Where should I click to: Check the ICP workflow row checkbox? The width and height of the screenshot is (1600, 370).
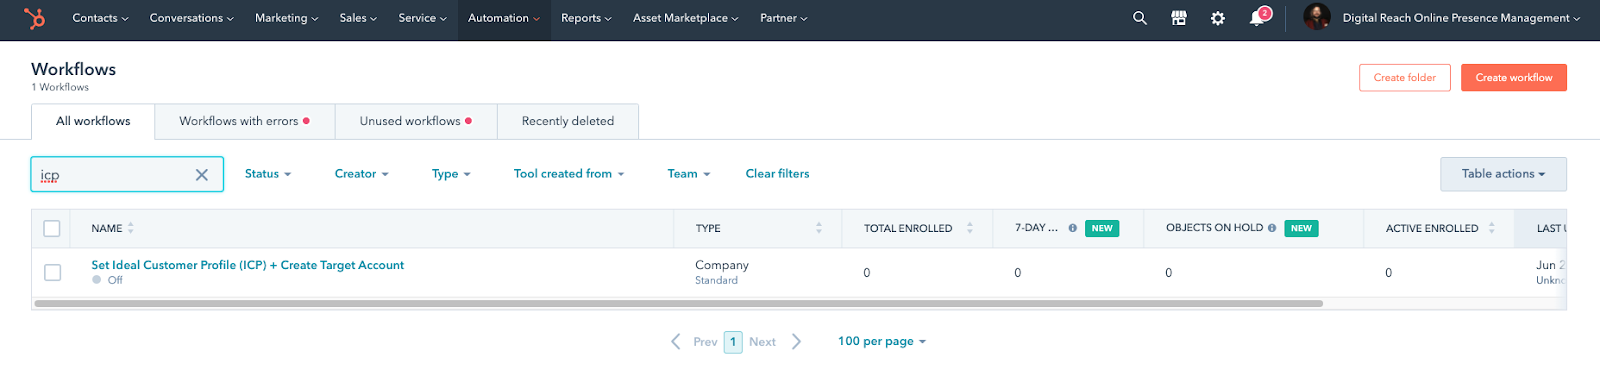tap(53, 272)
